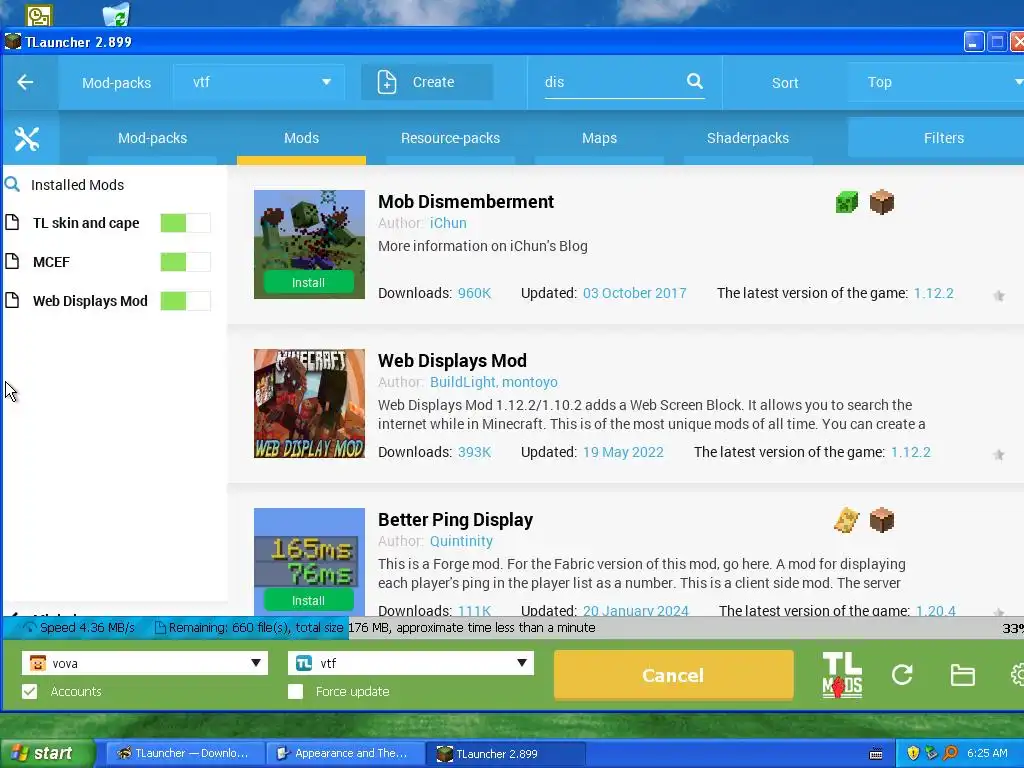The image size is (1024, 768).
Task: Open the game folder icon
Action: click(963, 675)
